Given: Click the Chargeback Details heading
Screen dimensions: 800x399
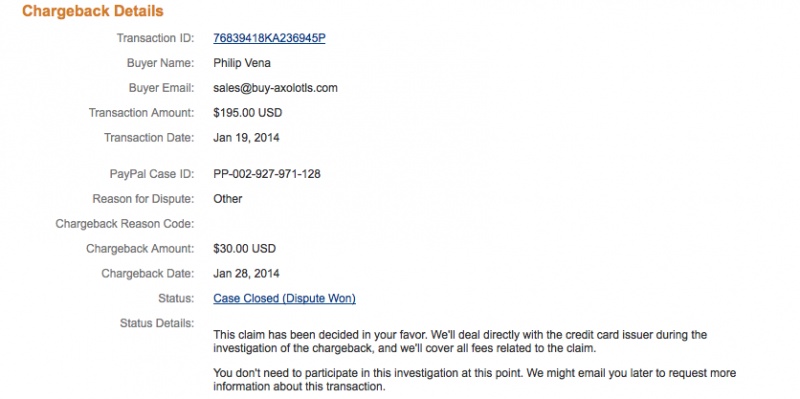Looking at the screenshot, I should click(x=93, y=11).
